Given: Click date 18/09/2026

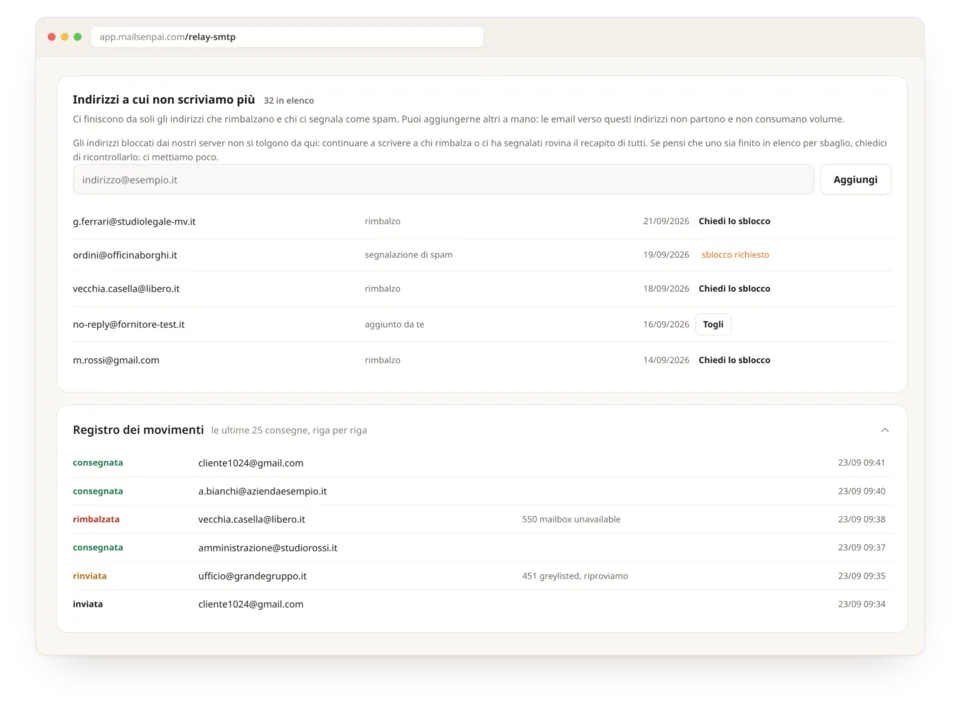Looking at the screenshot, I should pyautogui.click(x=666, y=288).
